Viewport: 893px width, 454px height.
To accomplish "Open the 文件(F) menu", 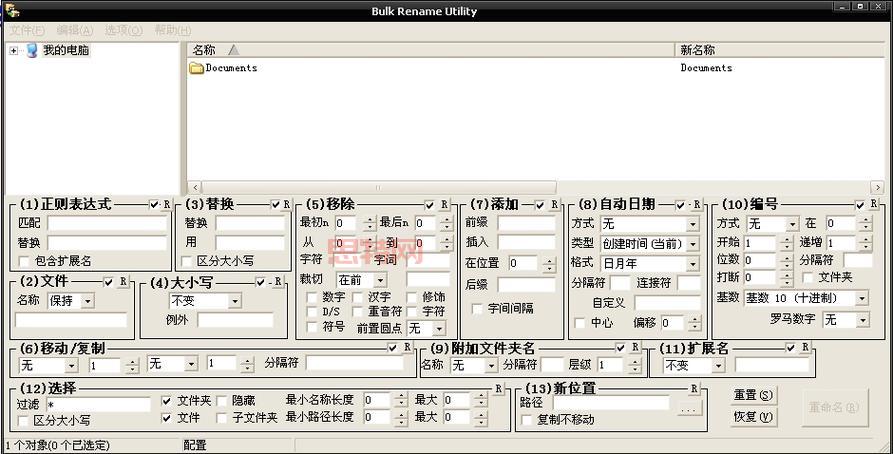I will [x=26, y=30].
